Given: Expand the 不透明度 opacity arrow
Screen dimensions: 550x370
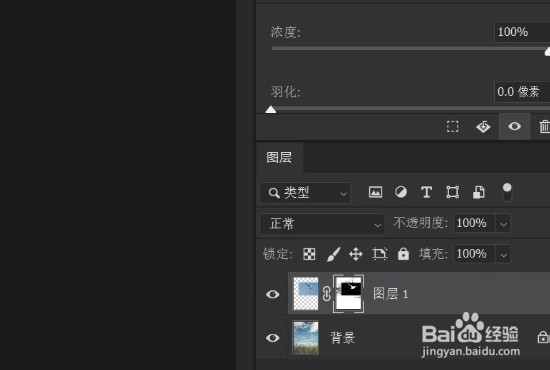Looking at the screenshot, I should pyautogui.click(x=503, y=223).
